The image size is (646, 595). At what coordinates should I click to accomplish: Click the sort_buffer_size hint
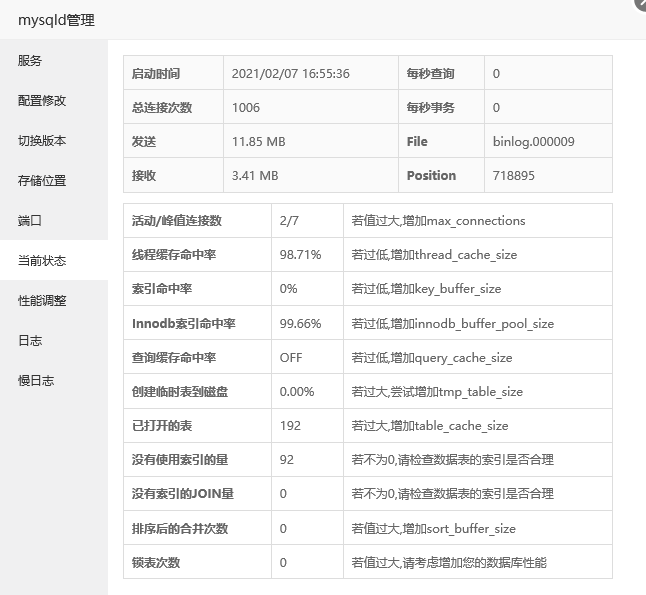[433, 529]
